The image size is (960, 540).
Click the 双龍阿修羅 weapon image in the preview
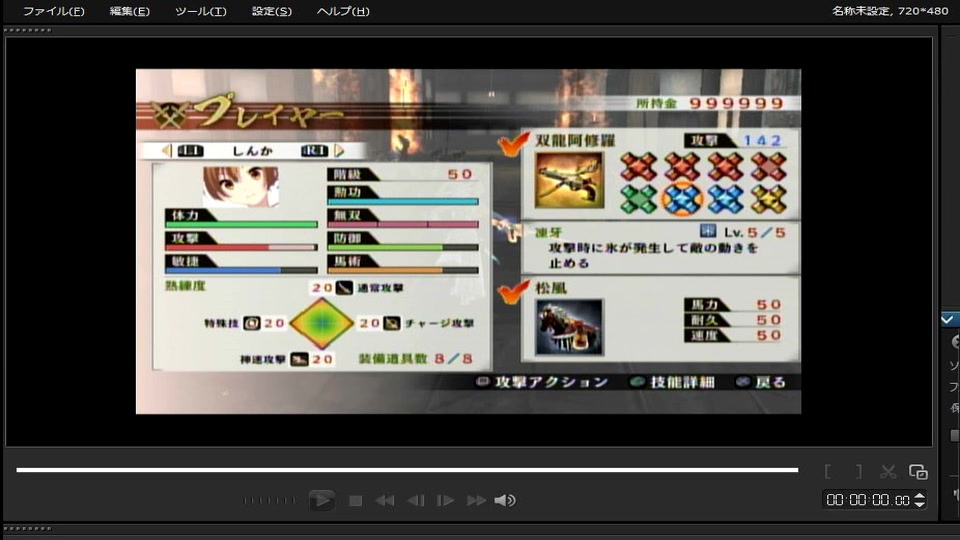coord(569,181)
